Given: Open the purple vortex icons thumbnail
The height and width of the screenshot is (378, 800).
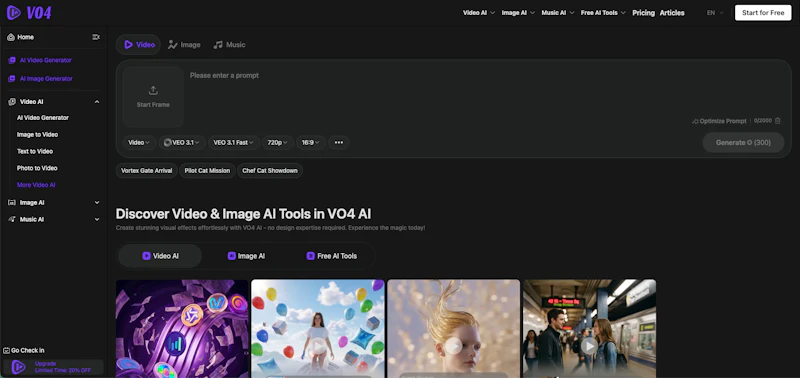Looking at the screenshot, I should [182, 329].
